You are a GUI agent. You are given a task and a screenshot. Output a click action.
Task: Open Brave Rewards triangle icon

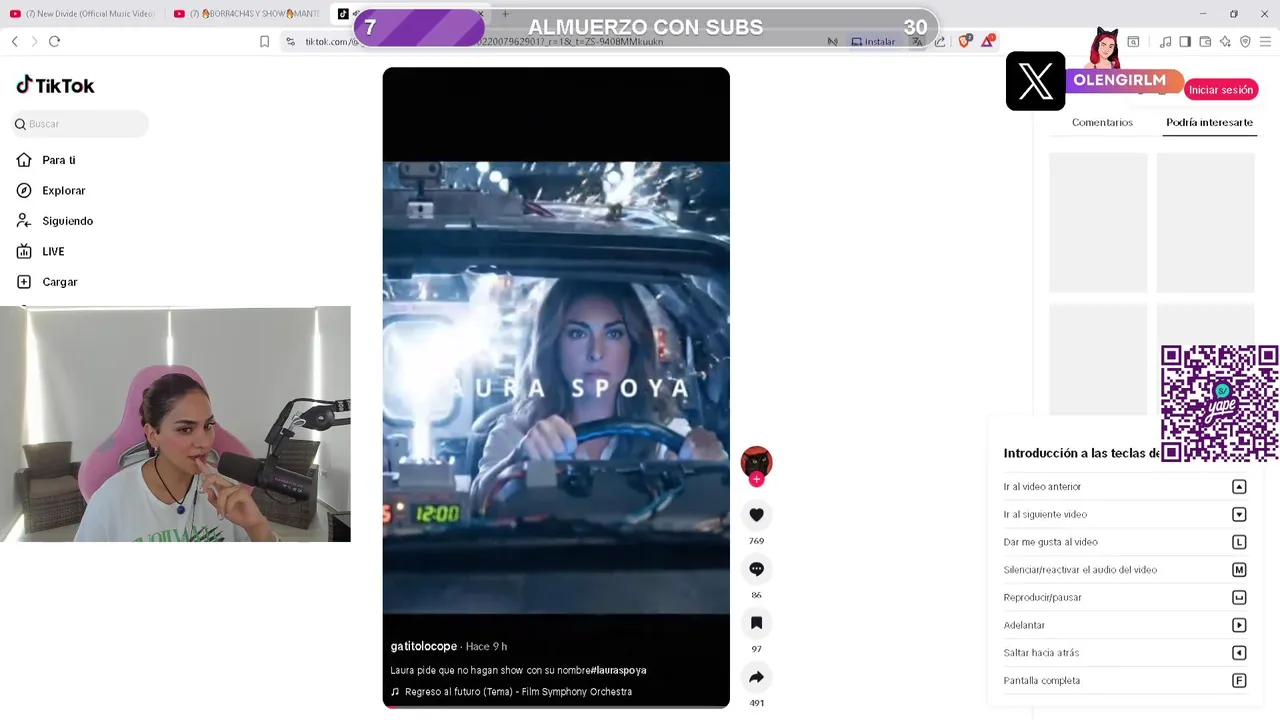coord(988,41)
